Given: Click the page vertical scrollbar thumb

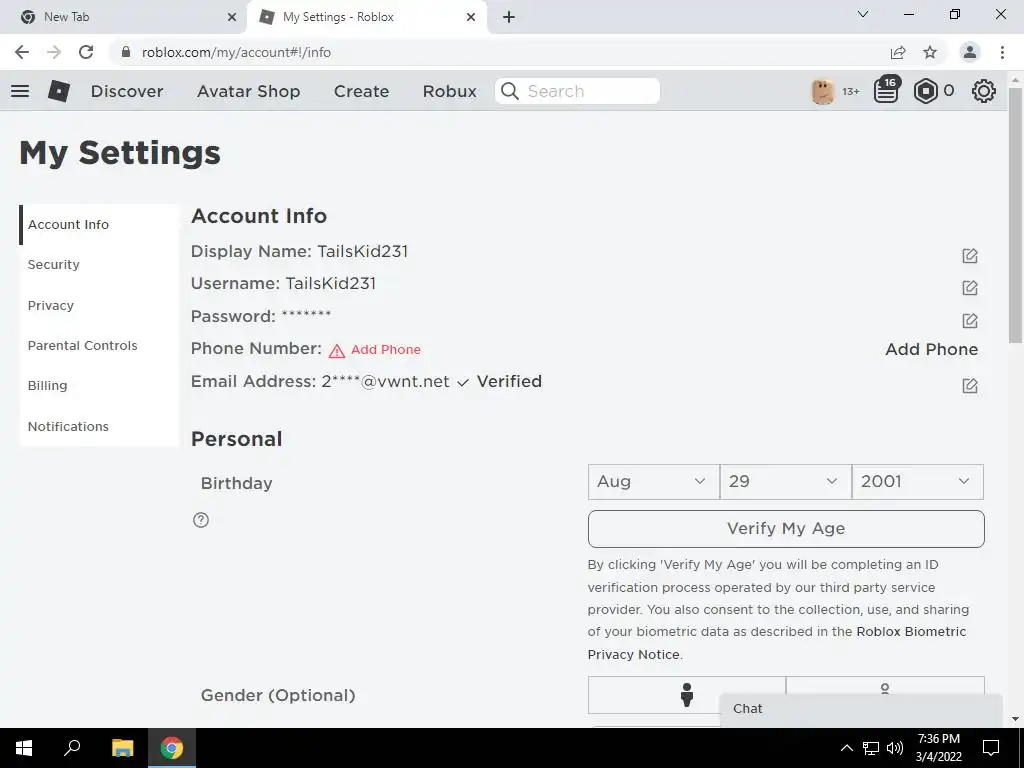Looking at the screenshot, I should 1015,216.
